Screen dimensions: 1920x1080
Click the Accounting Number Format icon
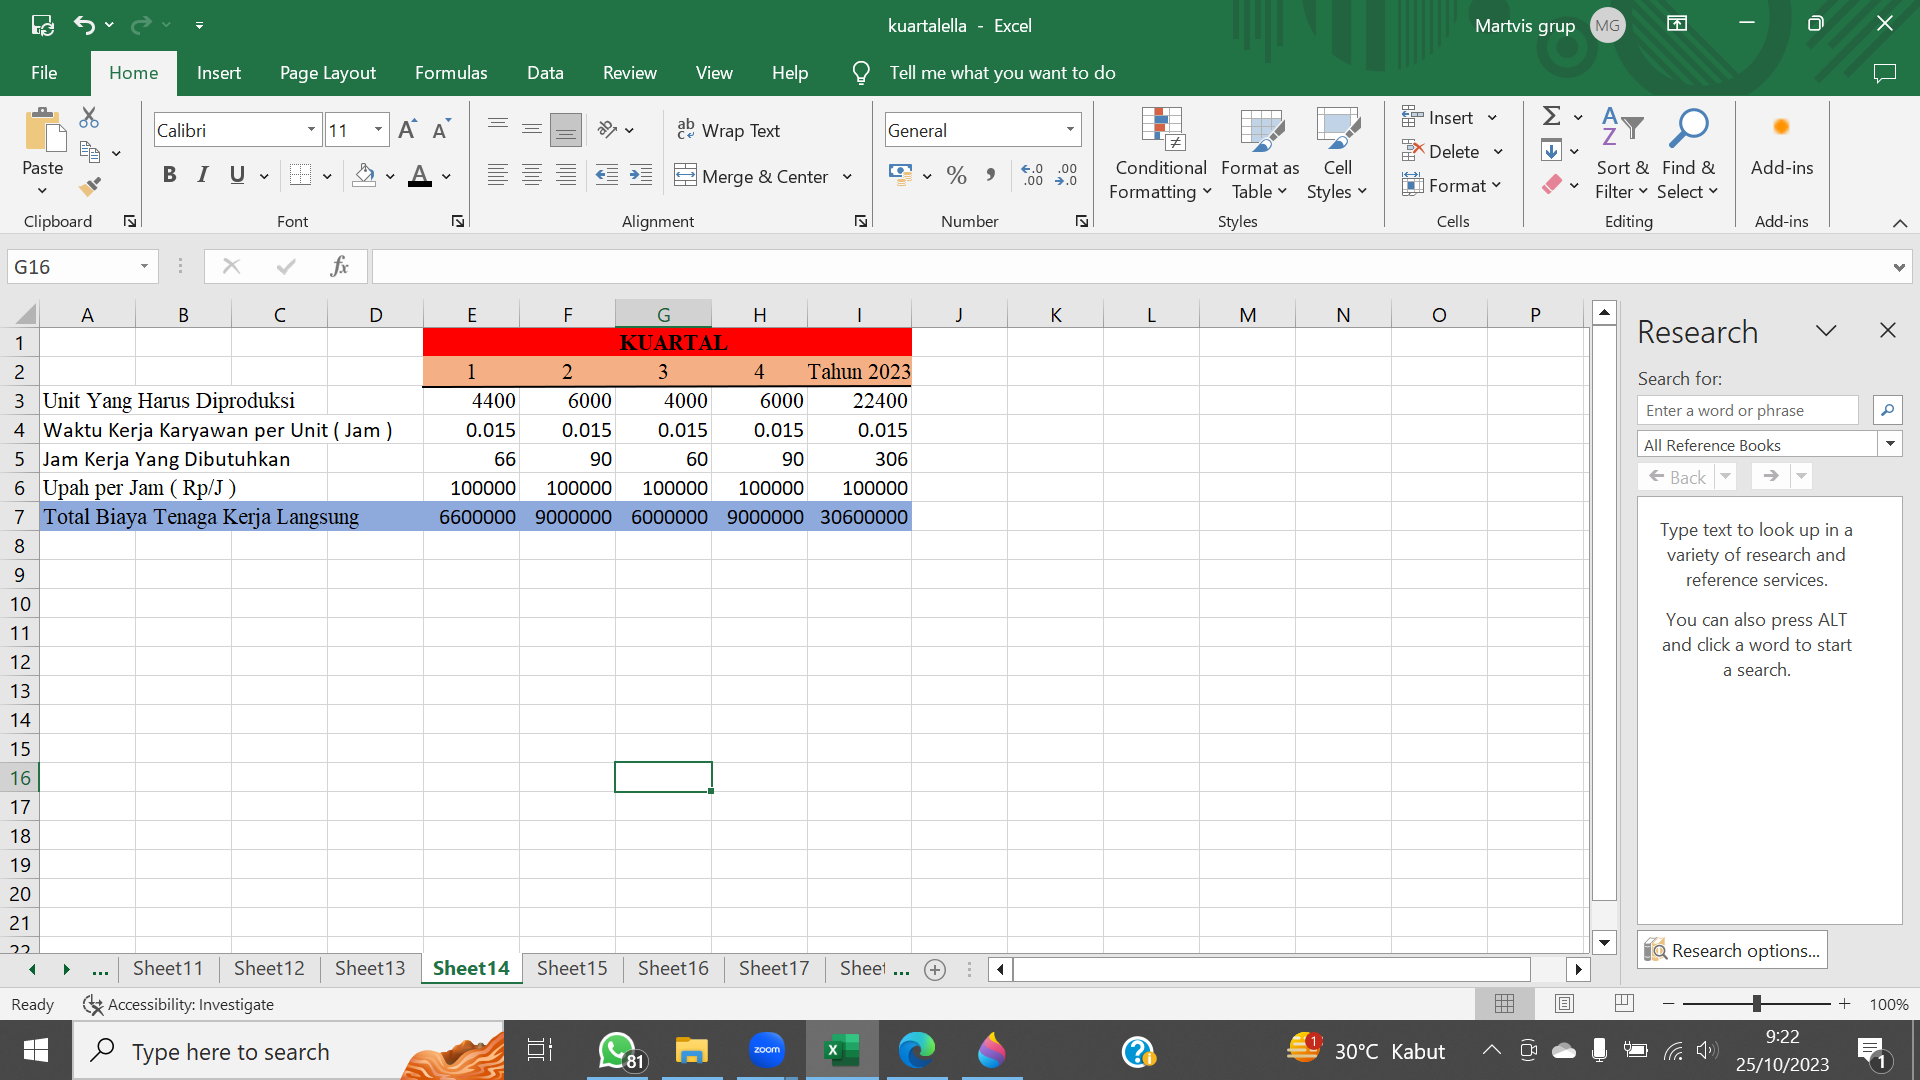pyautogui.click(x=900, y=176)
